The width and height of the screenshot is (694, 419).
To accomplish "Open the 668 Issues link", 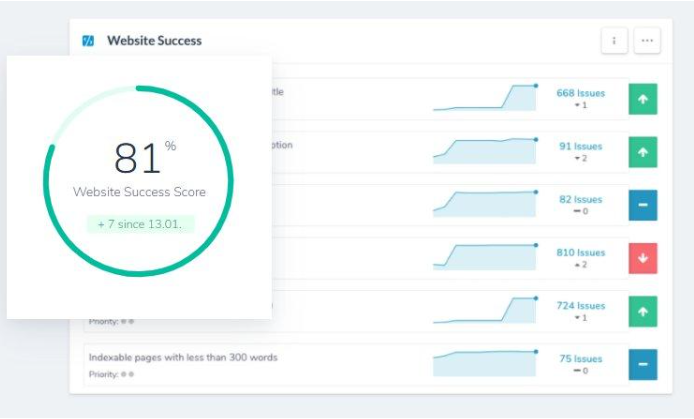I will (581, 93).
